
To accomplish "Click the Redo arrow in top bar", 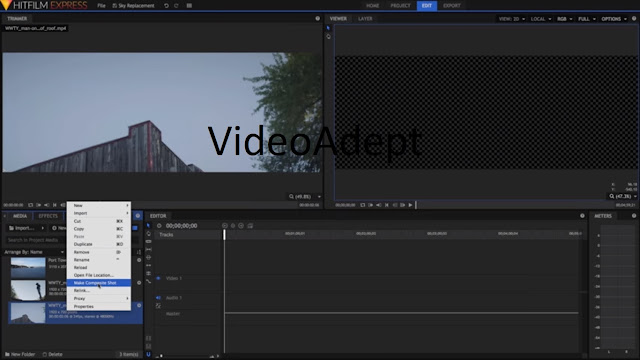I will (x=176, y=6).
